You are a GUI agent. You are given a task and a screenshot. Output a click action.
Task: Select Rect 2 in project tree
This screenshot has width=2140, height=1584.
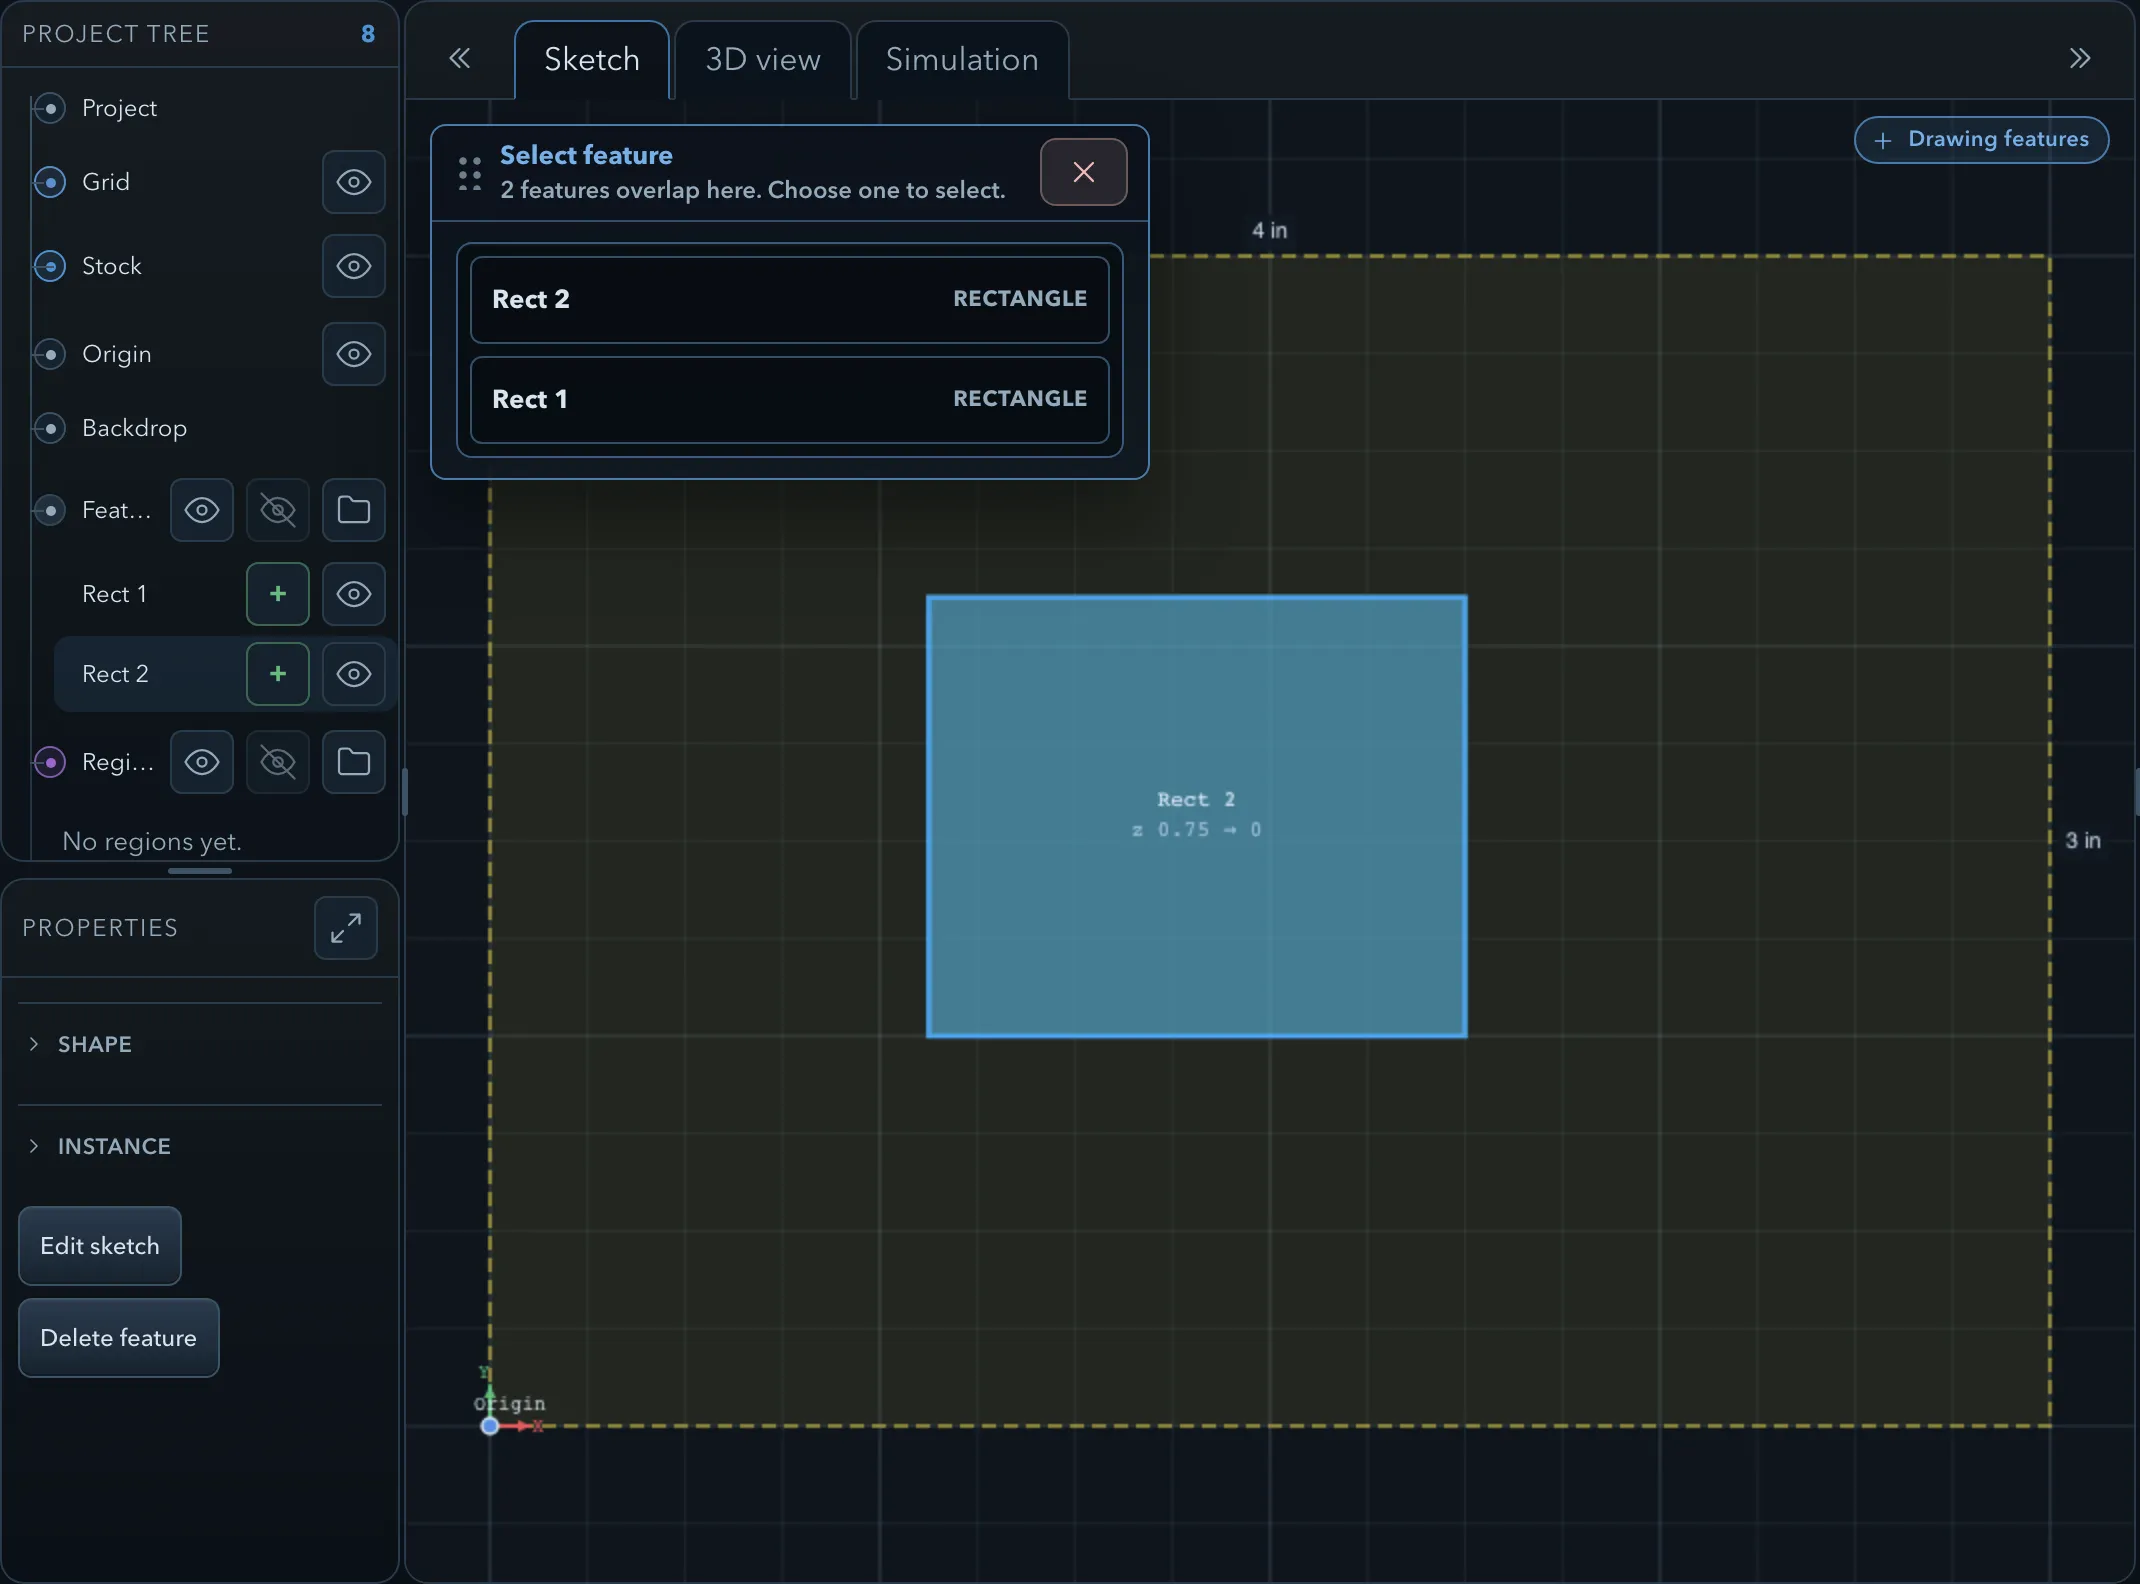coord(115,674)
